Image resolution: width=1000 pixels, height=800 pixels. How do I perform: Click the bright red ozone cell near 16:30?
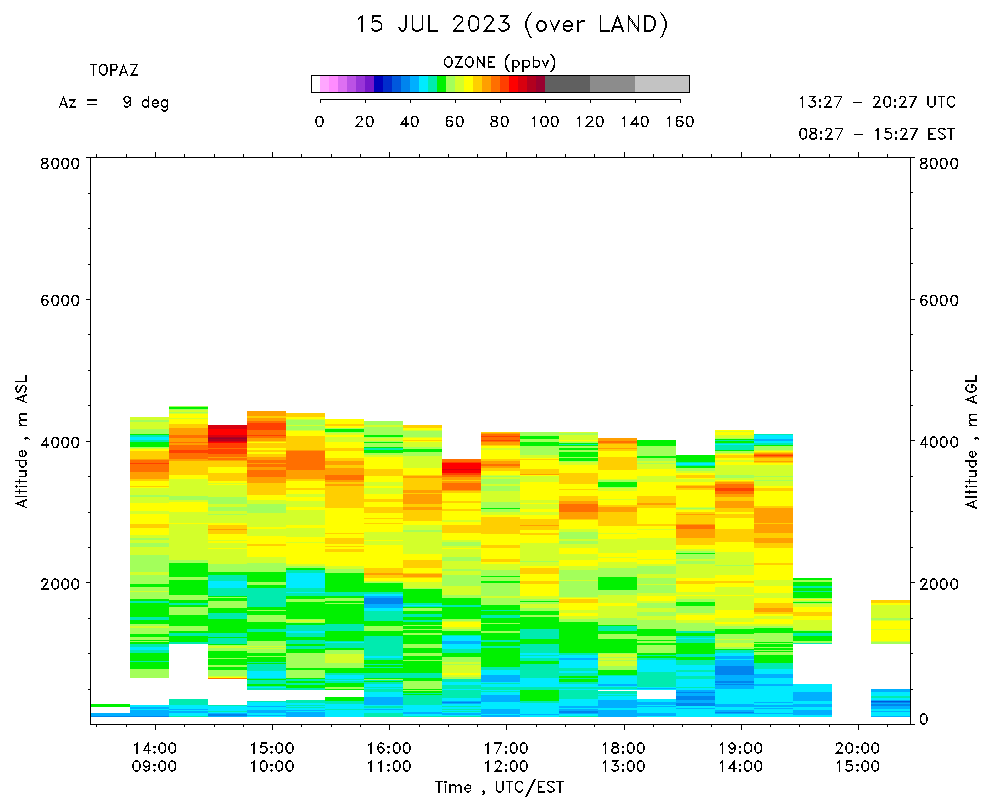point(462,467)
